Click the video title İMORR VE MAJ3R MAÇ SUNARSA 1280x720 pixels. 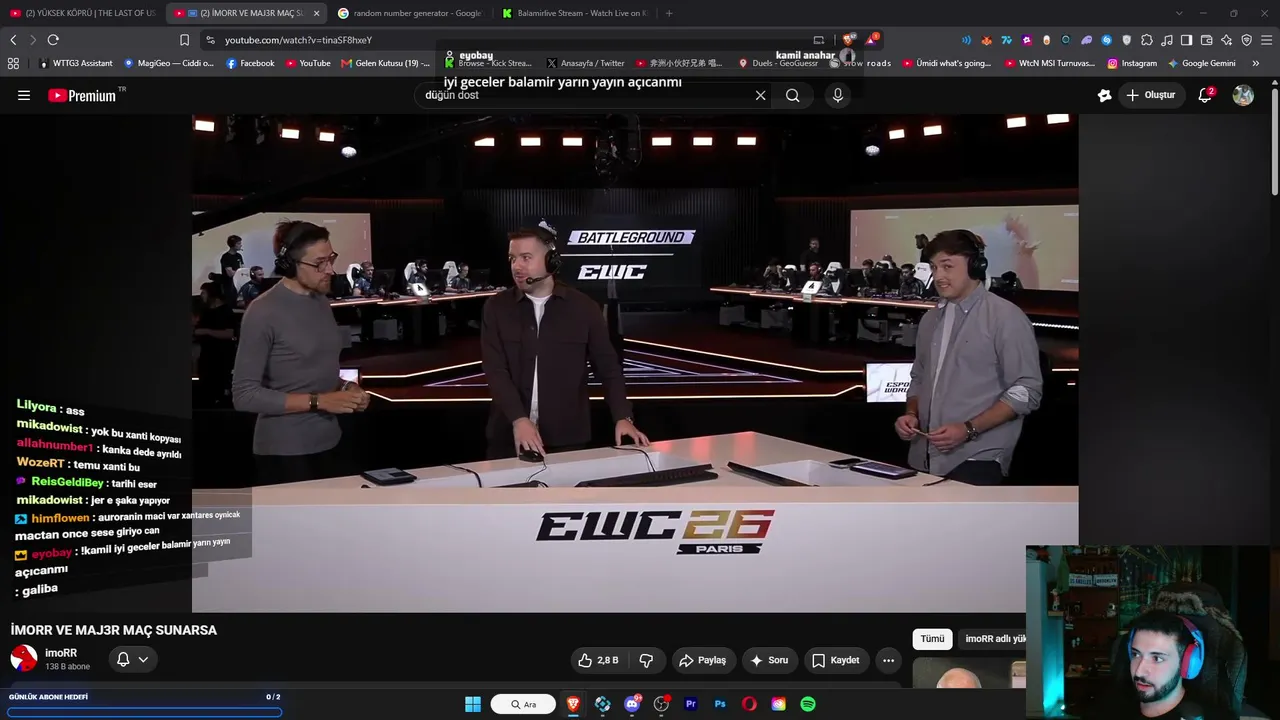(113, 630)
